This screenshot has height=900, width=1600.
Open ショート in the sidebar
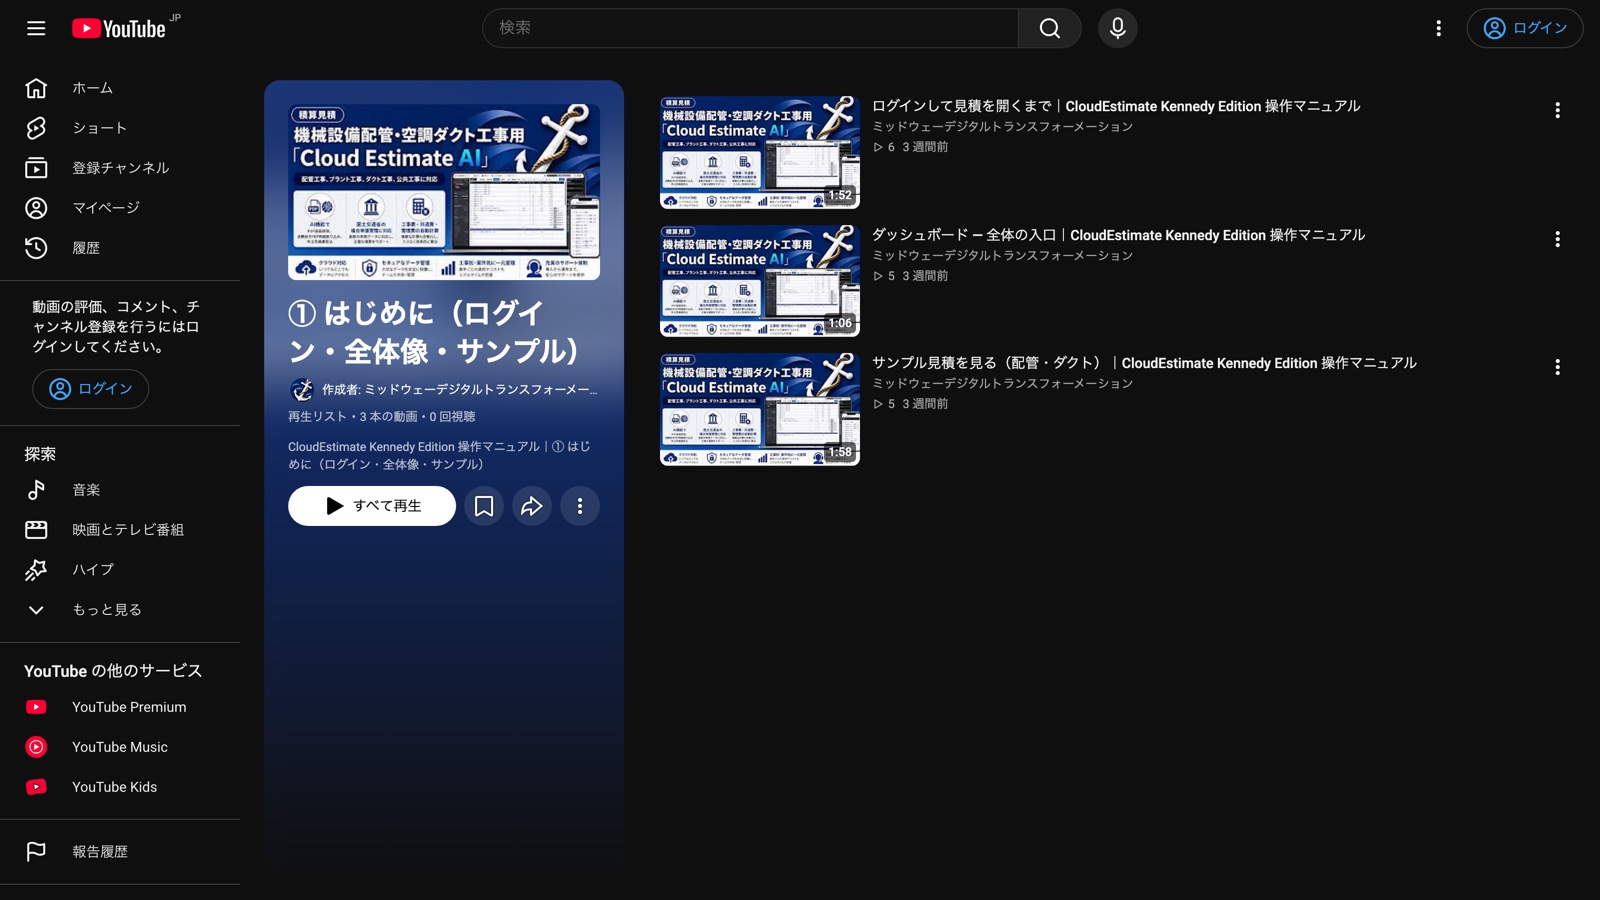click(x=120, y=128)
